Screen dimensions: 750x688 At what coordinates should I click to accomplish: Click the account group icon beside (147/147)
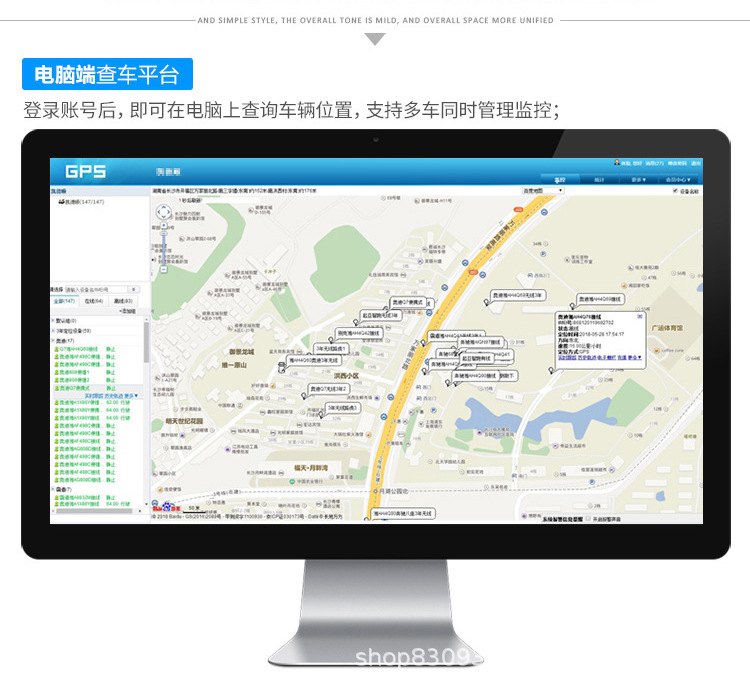coord(61,202)
